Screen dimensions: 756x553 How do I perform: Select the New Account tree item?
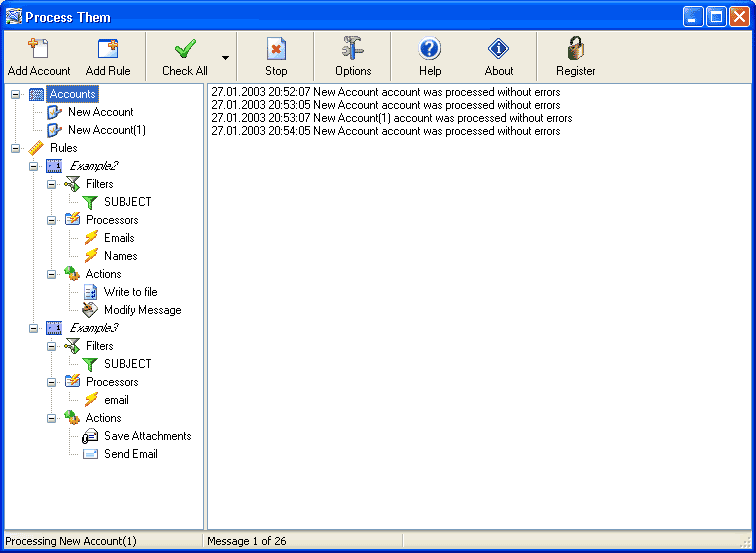(x=100, y=112)
